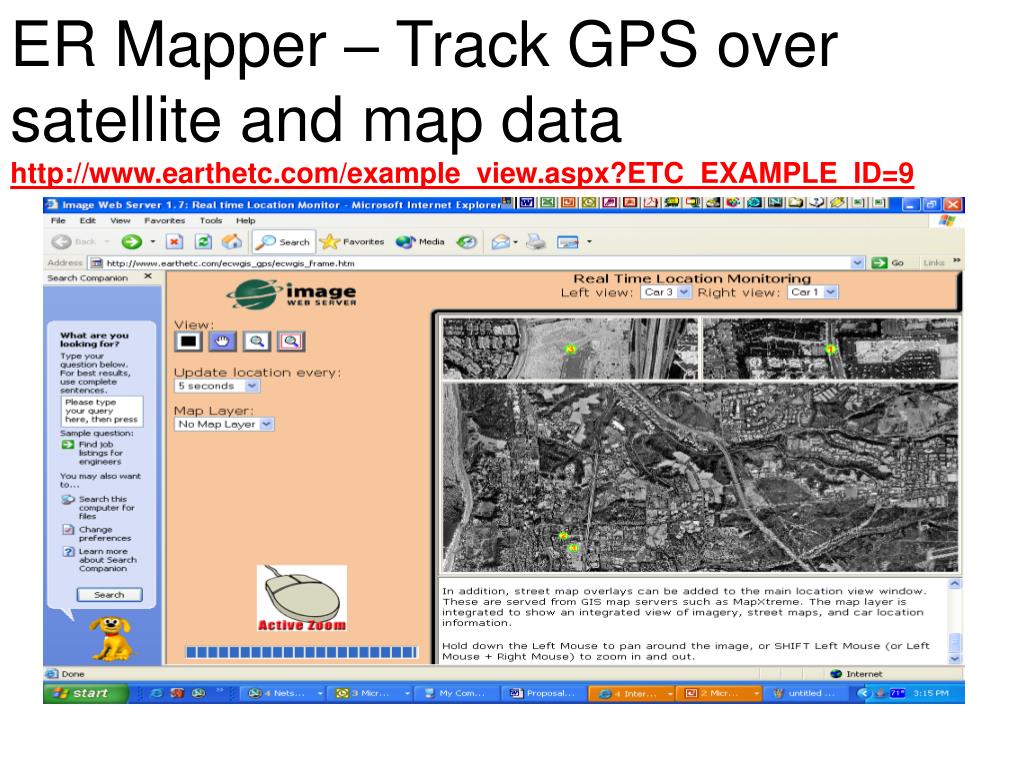Open the Right view Car 1 dropdown
The width and height of the screenshot is (1024, 768).
coord(812,293)
